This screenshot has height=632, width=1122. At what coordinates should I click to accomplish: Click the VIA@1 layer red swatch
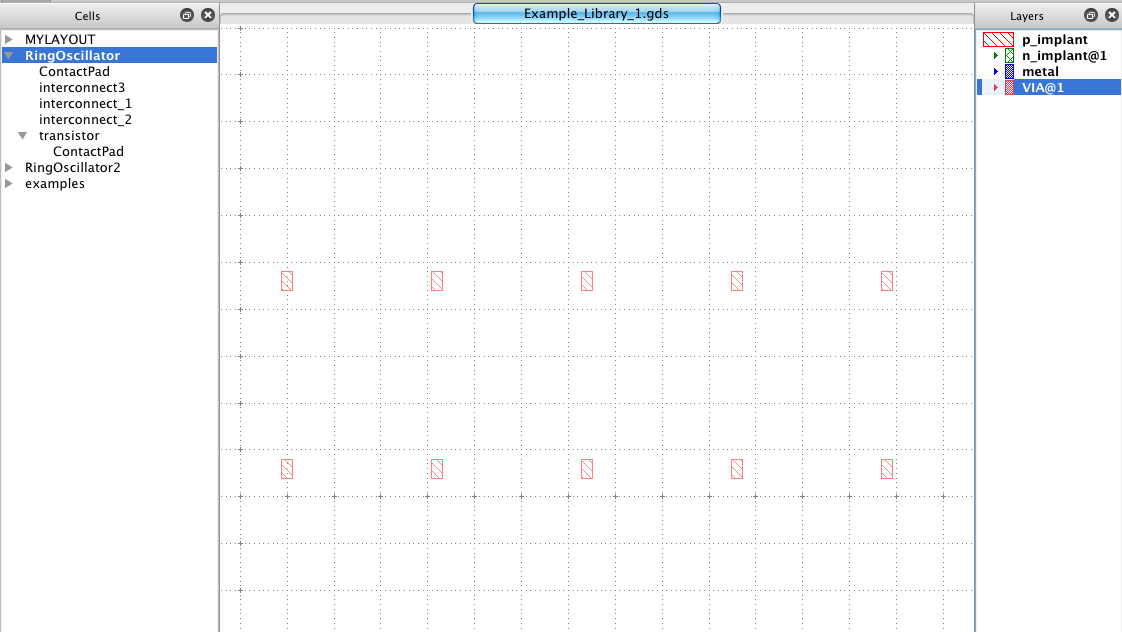pos(1010,87)
